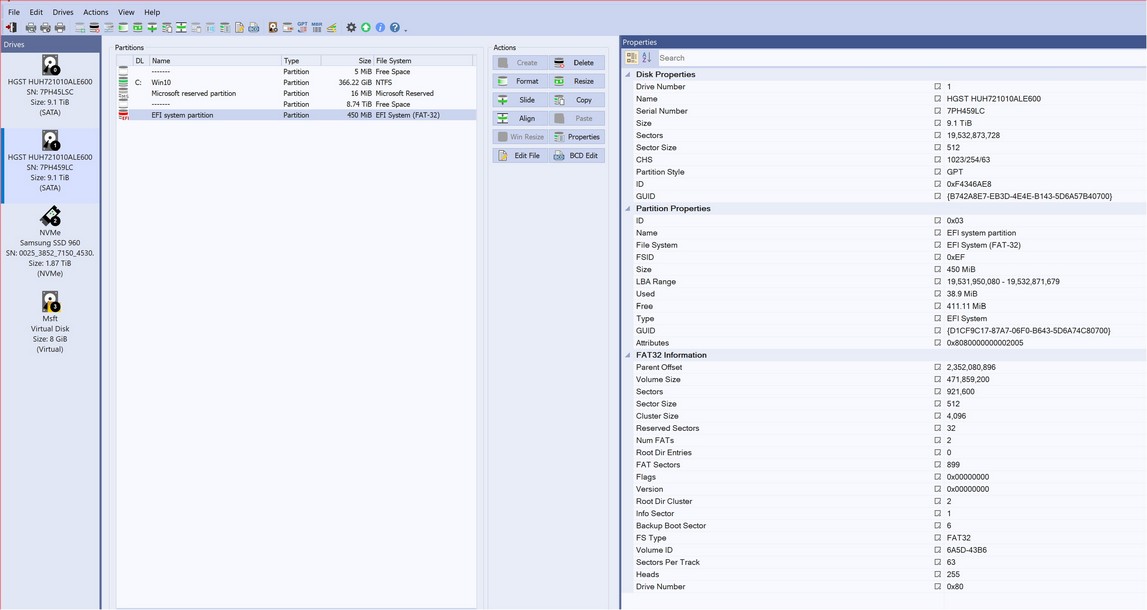Select the EFI system partition row
This screenshot has height=610, width=1147.
(x=296, y=115)
